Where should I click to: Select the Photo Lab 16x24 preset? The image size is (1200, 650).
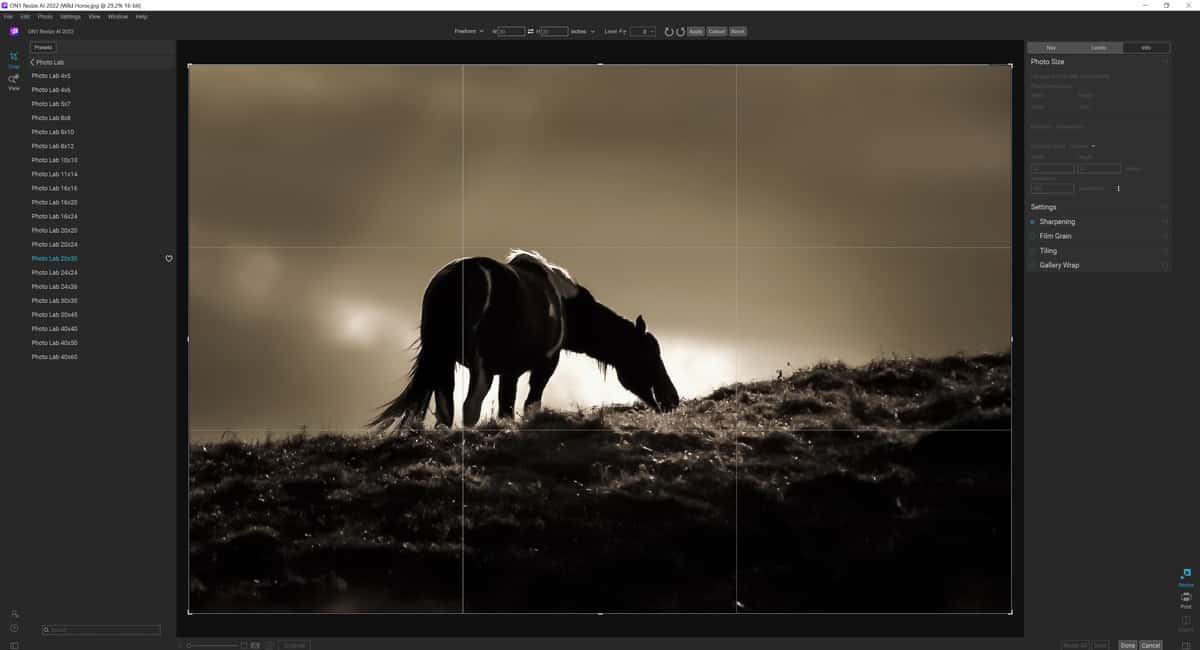(x=54, y=216)
